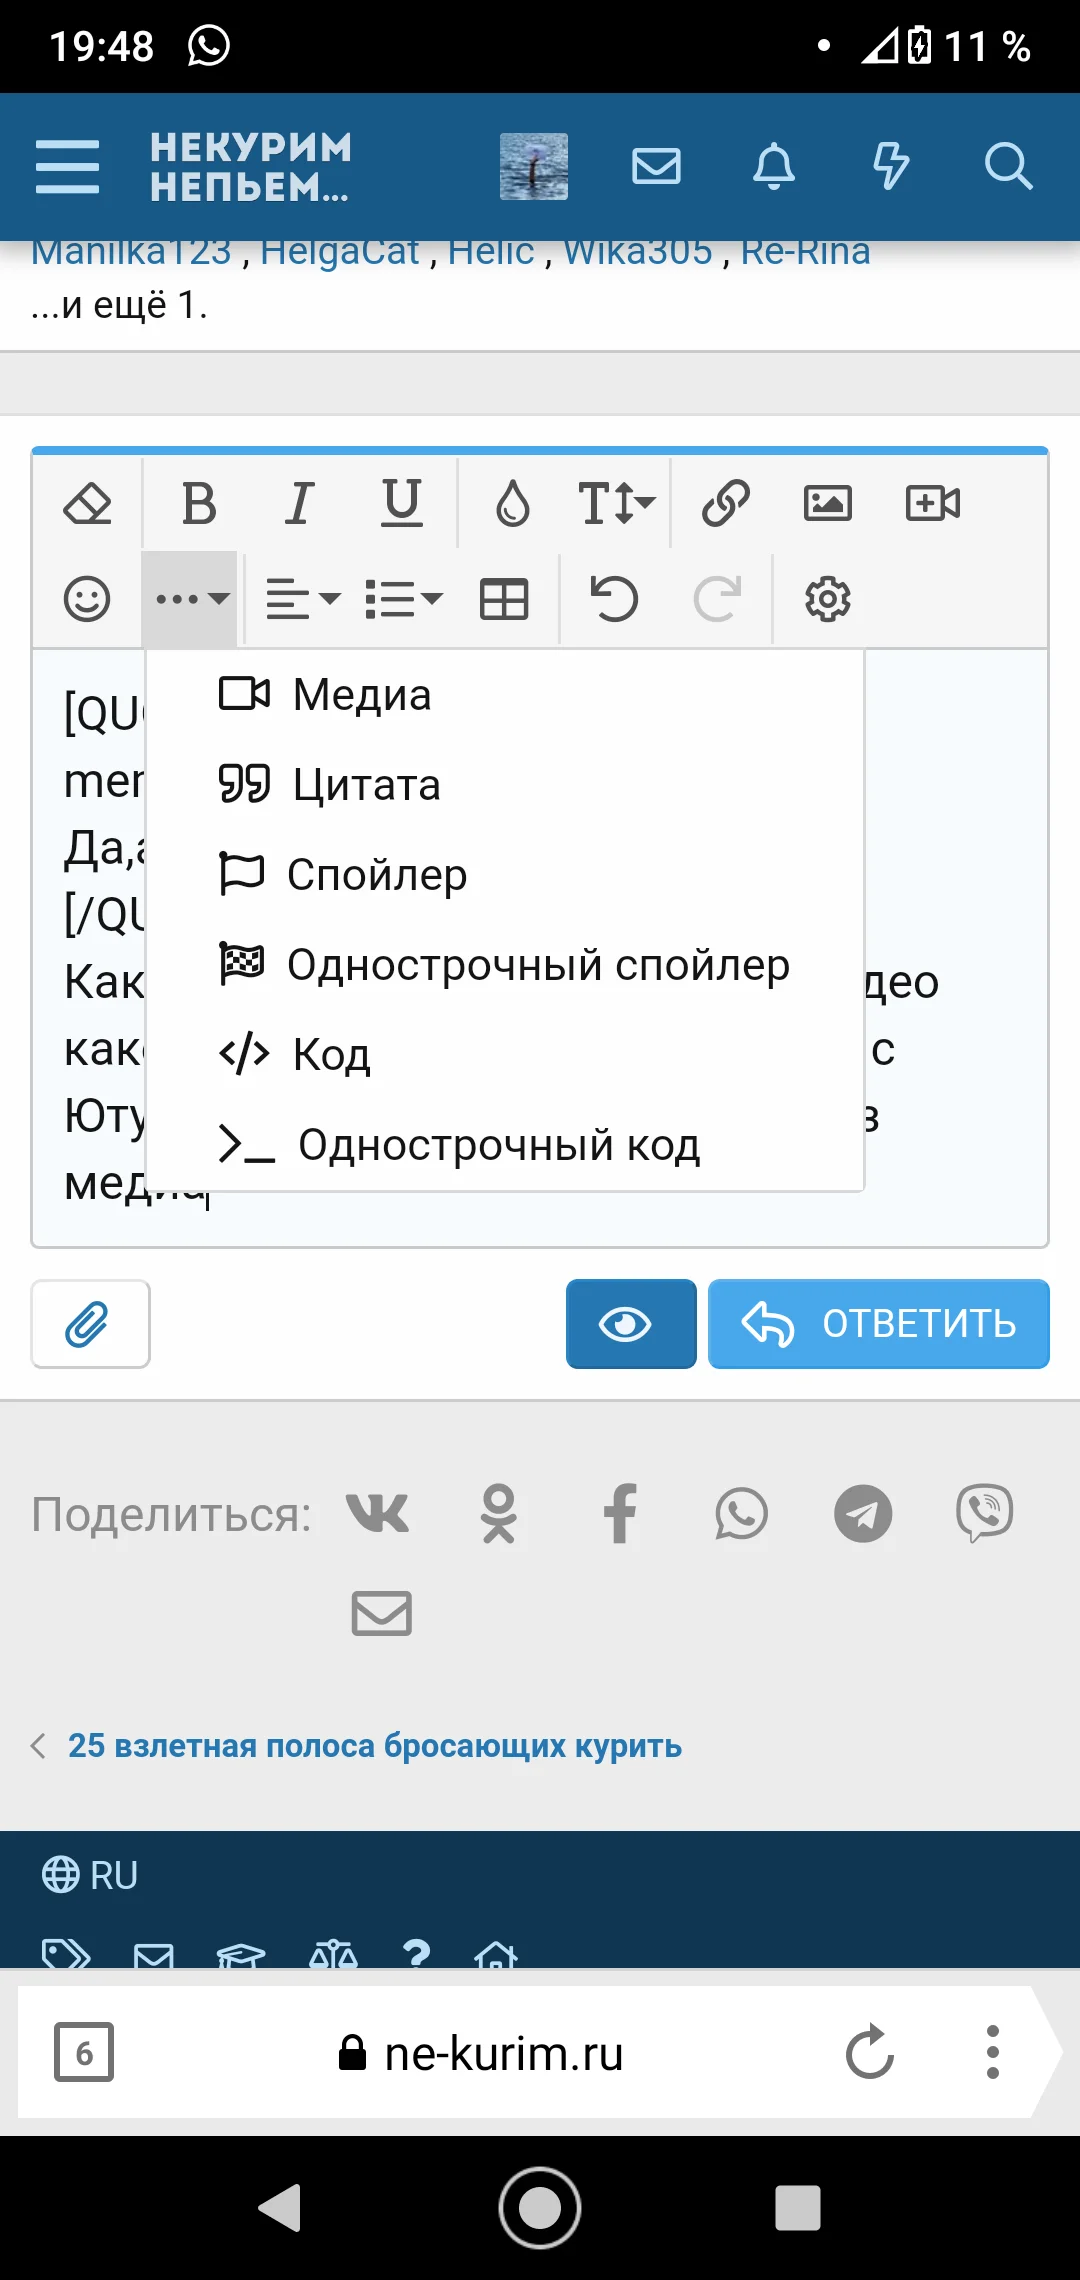1080x2280 pixels.
Task: Choose Спойлер in the open menu
Action: (376, 874)
